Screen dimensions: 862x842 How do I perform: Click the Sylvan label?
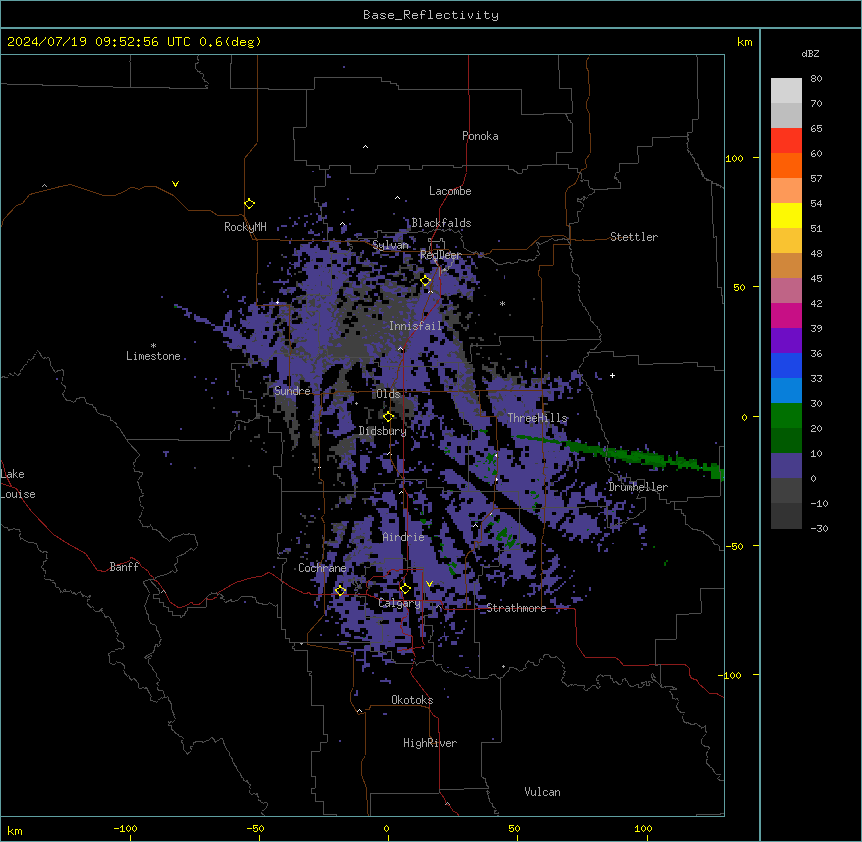(391, 245)
